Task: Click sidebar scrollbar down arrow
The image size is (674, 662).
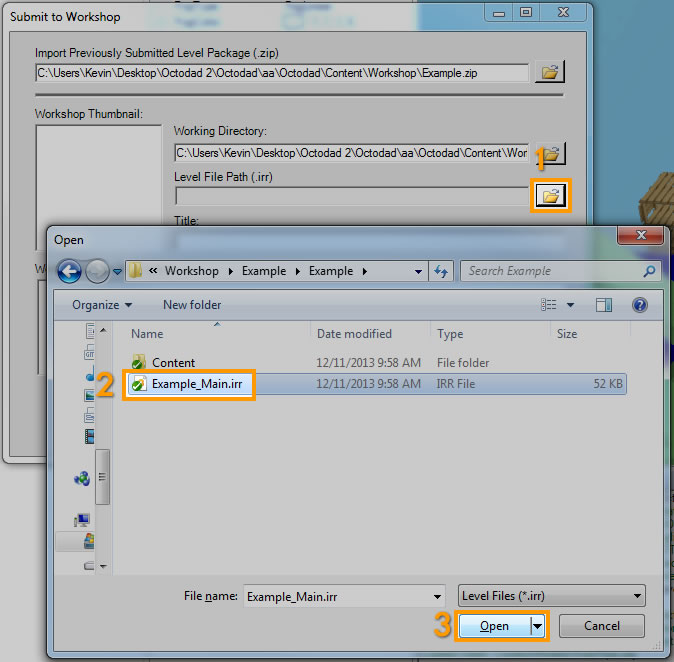Action: tap(103, 566)
